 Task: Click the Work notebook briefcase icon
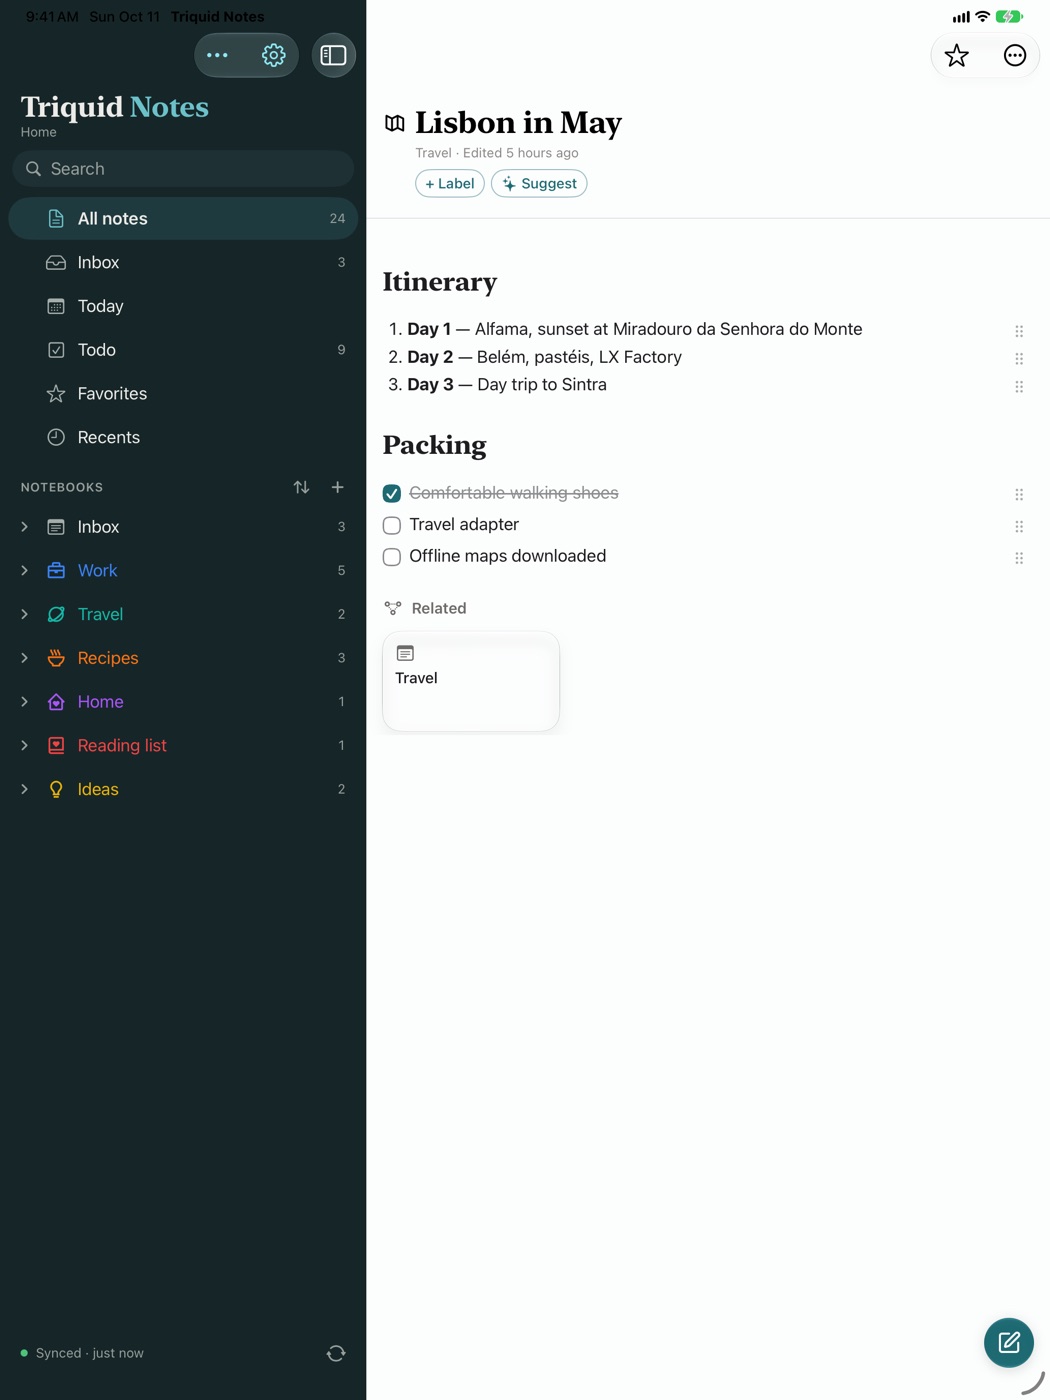56,570
